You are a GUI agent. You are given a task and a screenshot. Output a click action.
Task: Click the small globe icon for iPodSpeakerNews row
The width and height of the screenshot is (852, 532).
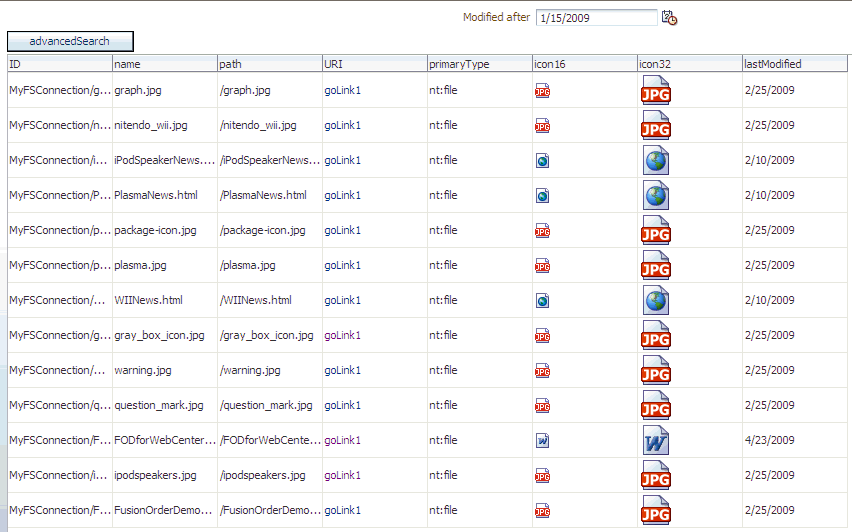542,161
